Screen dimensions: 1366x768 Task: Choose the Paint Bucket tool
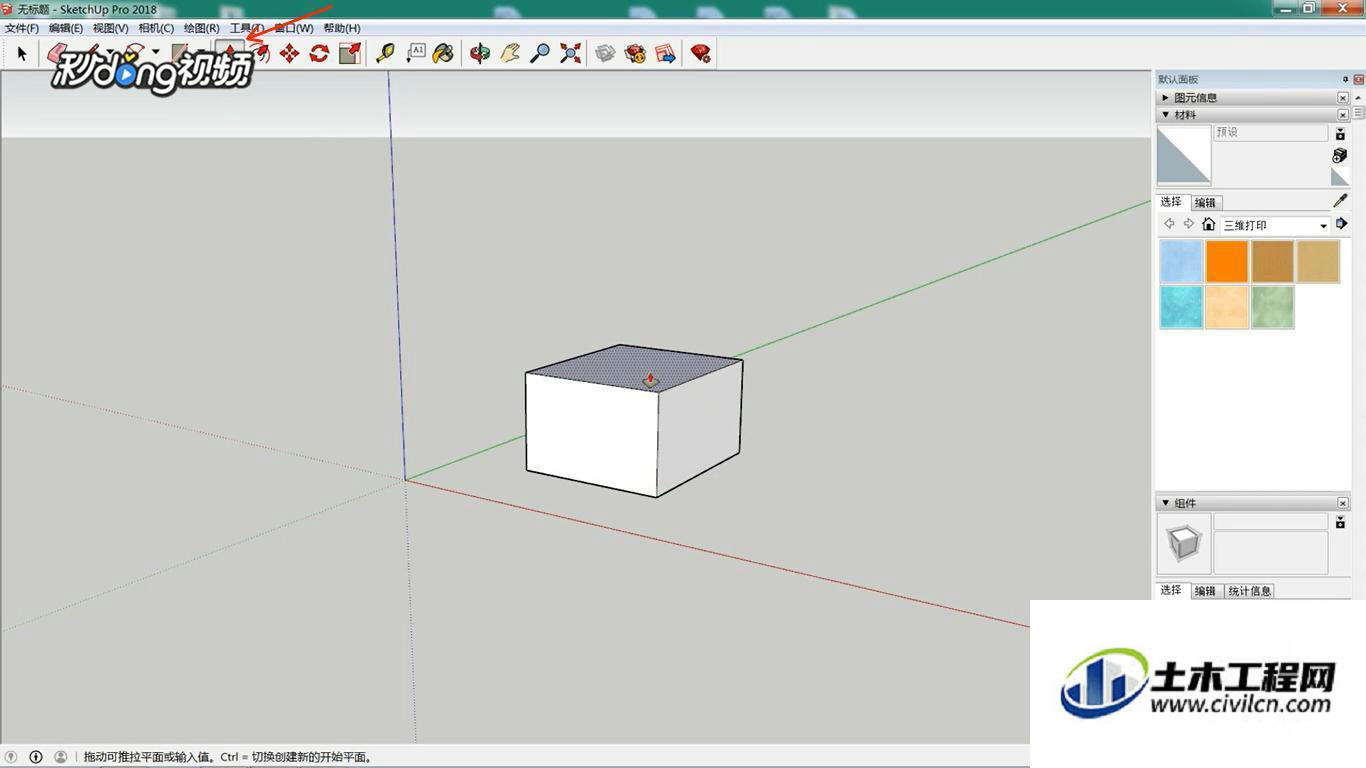pos(444,54)
